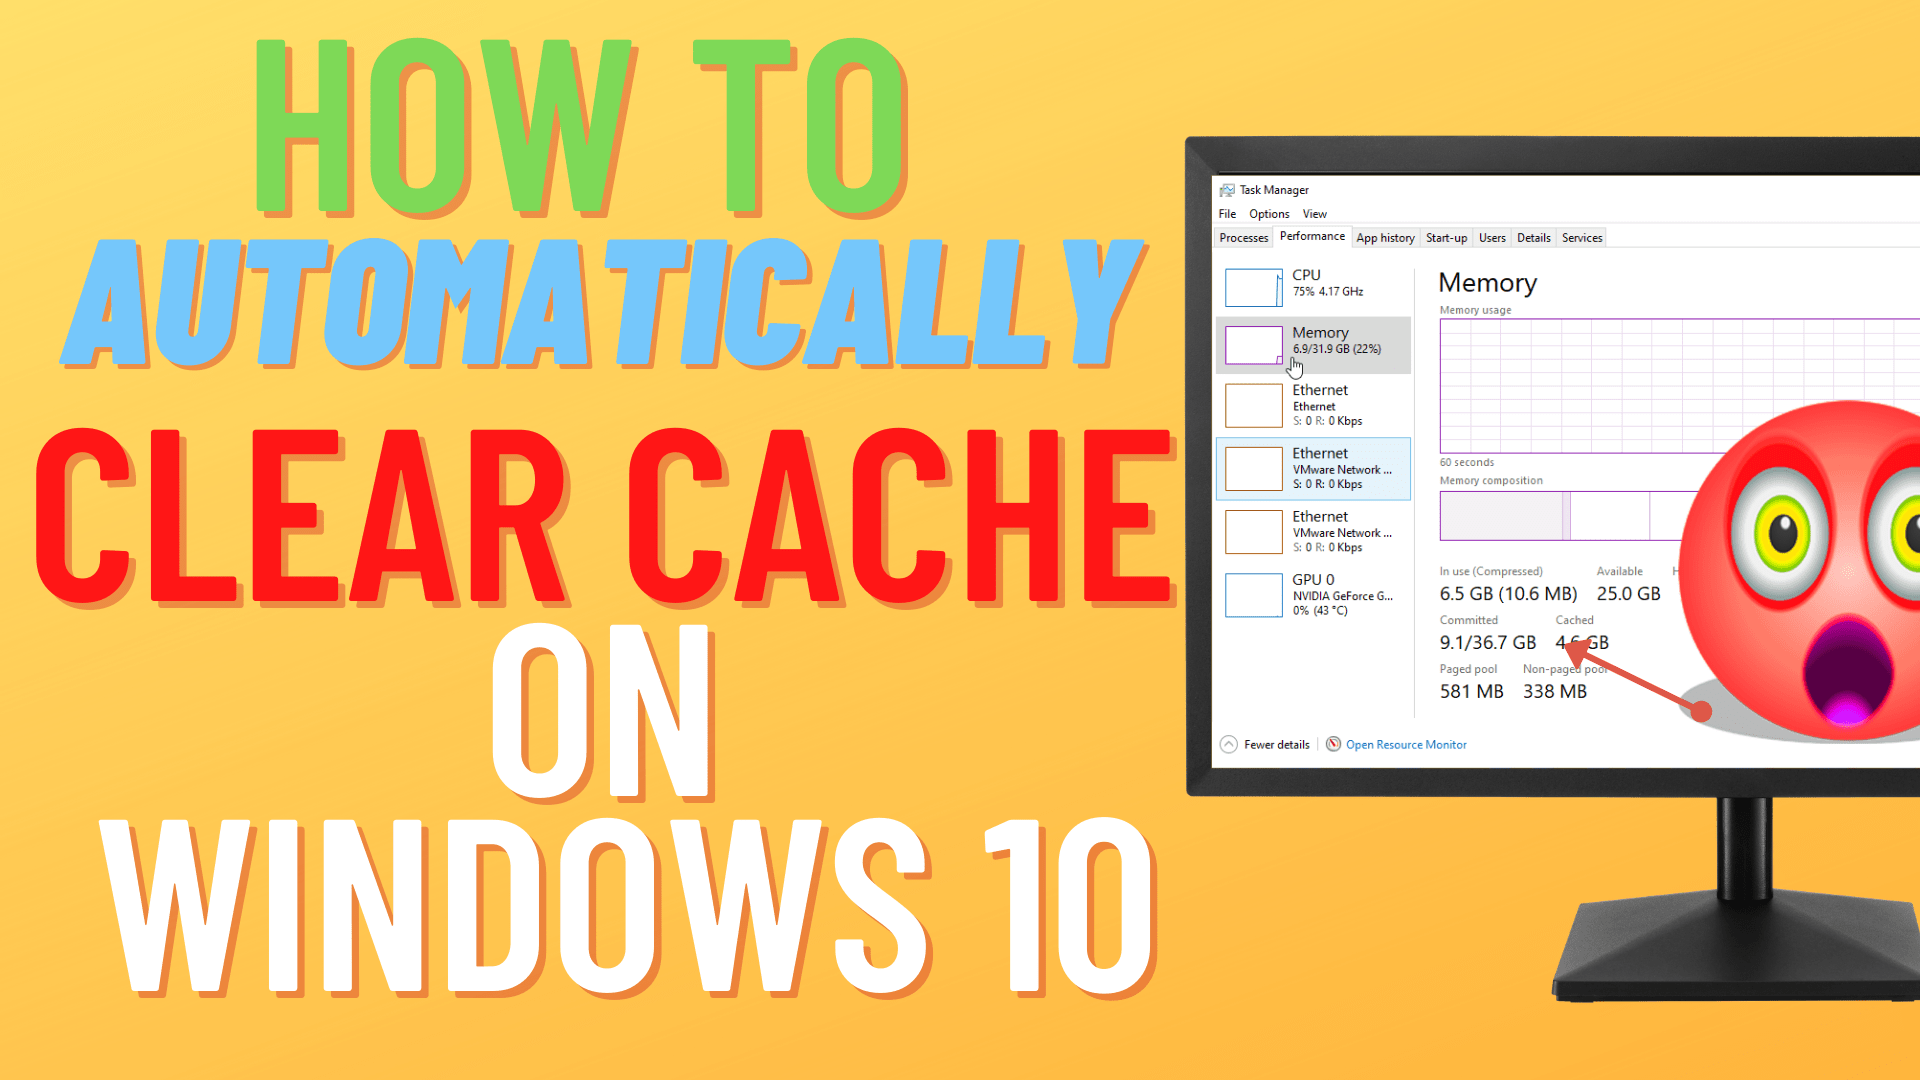Select the CPU performance graph thumbnail

point(1253,287)
